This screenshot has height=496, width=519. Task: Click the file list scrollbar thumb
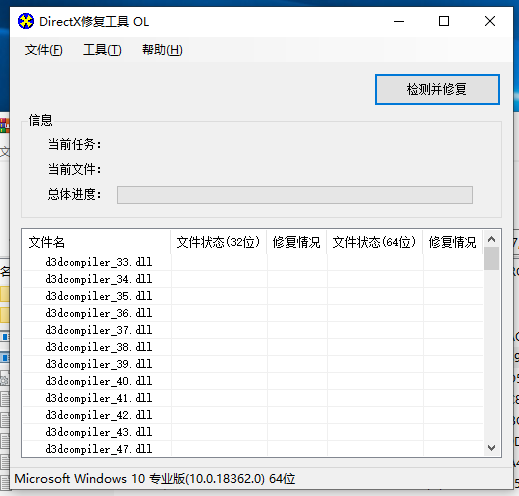(491, 259)
